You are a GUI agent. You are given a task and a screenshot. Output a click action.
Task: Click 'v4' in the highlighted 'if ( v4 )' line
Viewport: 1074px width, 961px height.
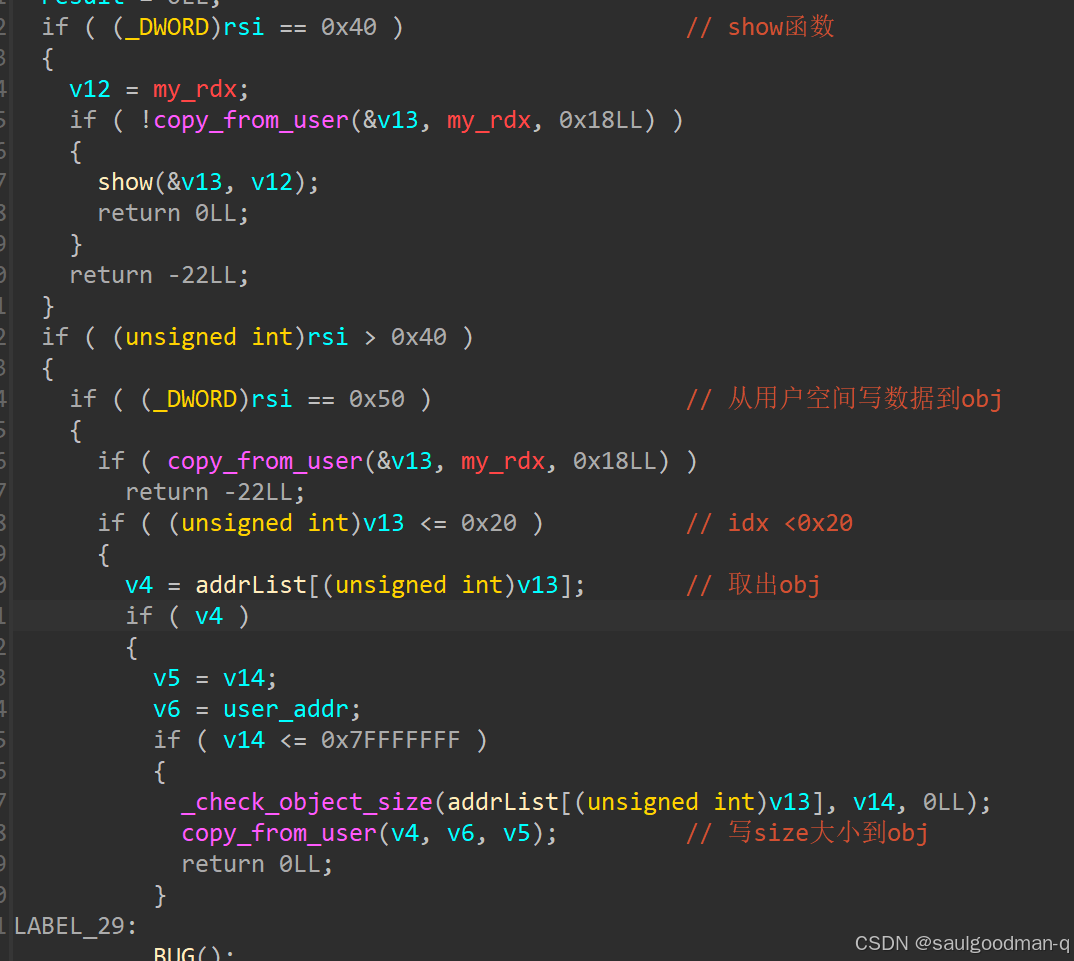click(x=209, y=616)
